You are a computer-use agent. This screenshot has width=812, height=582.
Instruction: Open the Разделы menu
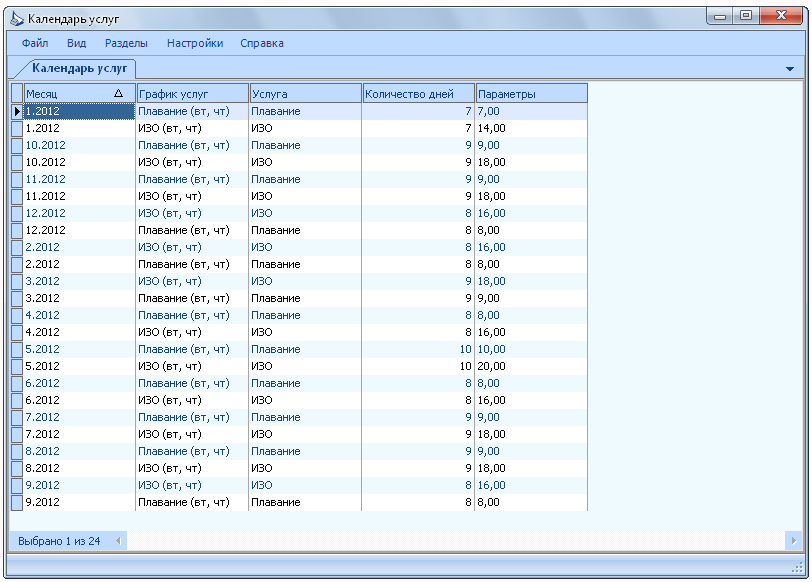pos(126,43)
